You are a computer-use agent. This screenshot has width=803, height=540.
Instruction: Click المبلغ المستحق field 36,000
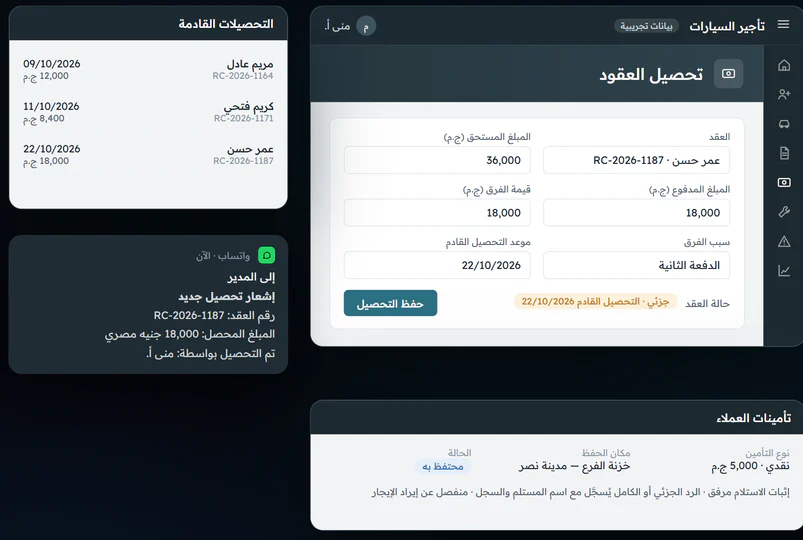[x=437, y=160]
